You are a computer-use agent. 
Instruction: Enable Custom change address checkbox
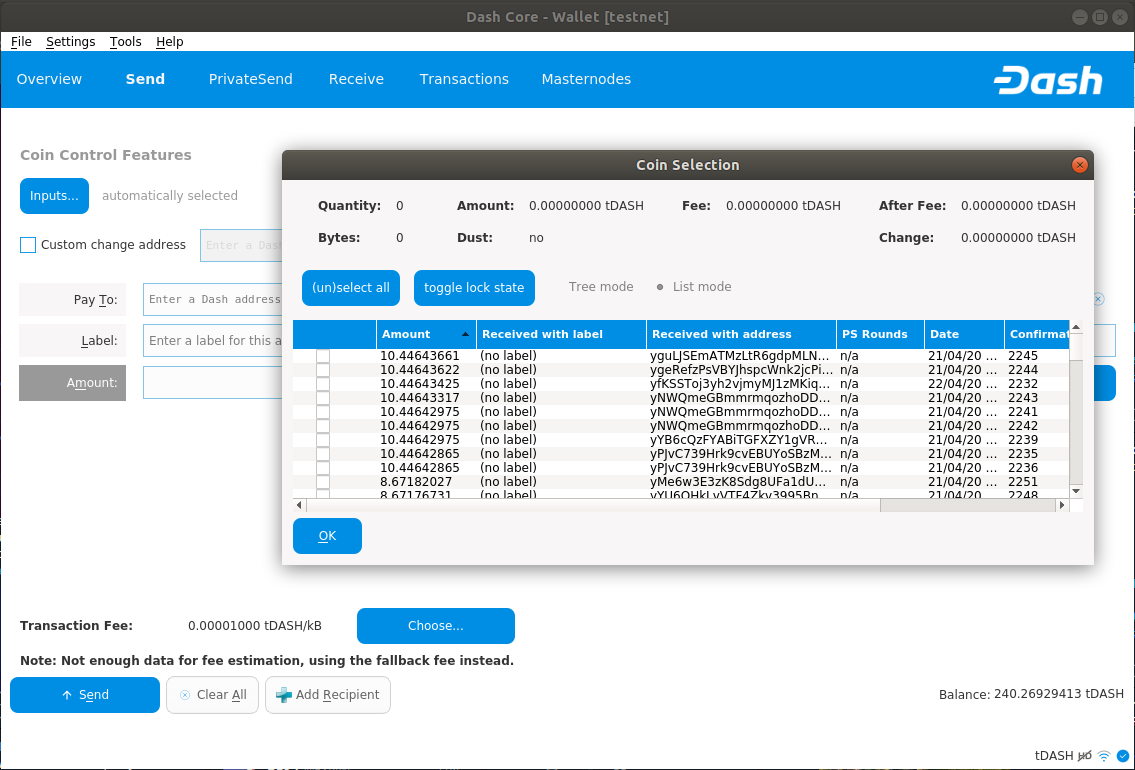coord(28,245)
